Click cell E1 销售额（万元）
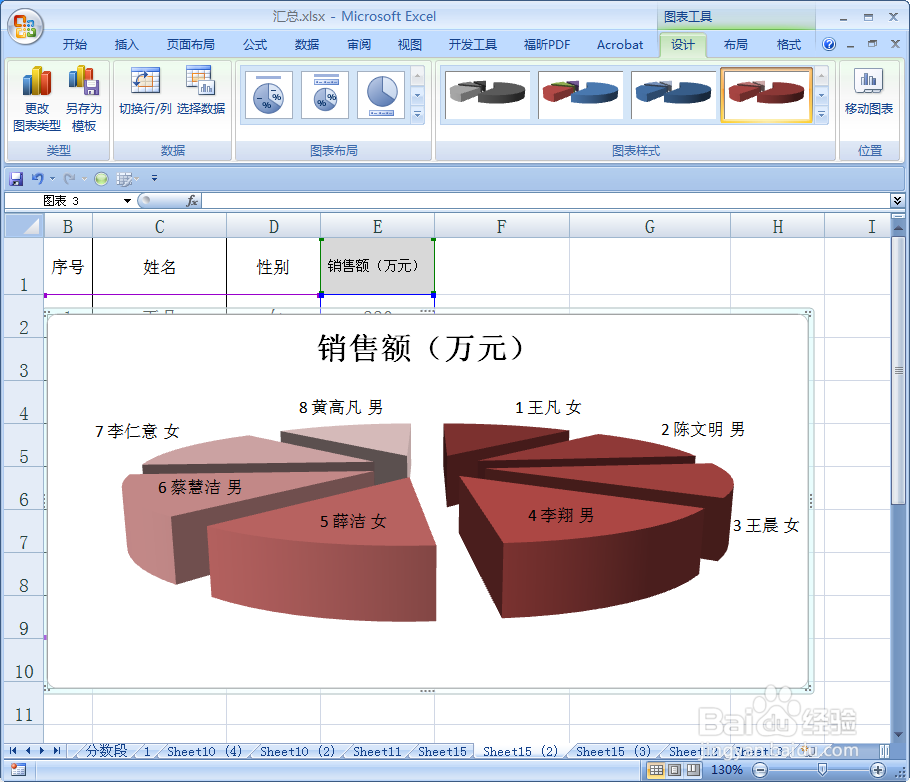This screenshot has height=782, width=910. point(377,266)
